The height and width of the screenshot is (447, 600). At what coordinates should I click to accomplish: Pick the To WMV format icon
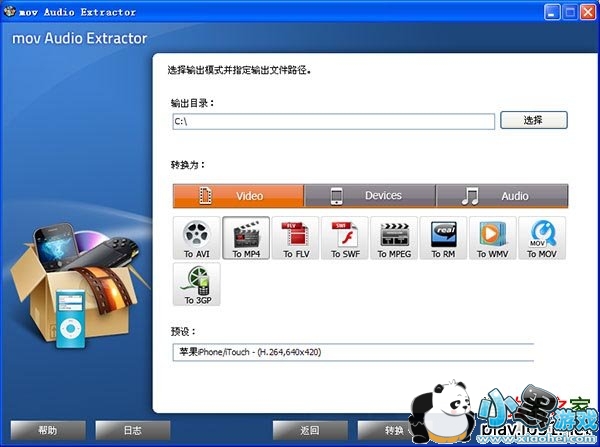point(493,238)
